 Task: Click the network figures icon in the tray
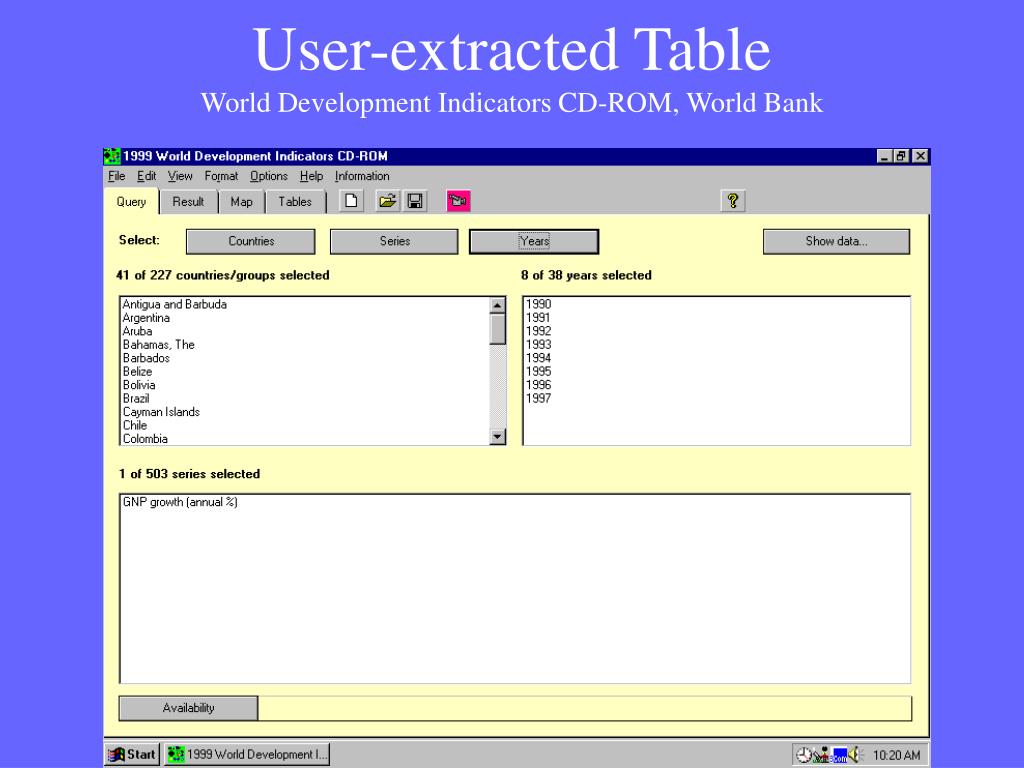pos(822,755)
